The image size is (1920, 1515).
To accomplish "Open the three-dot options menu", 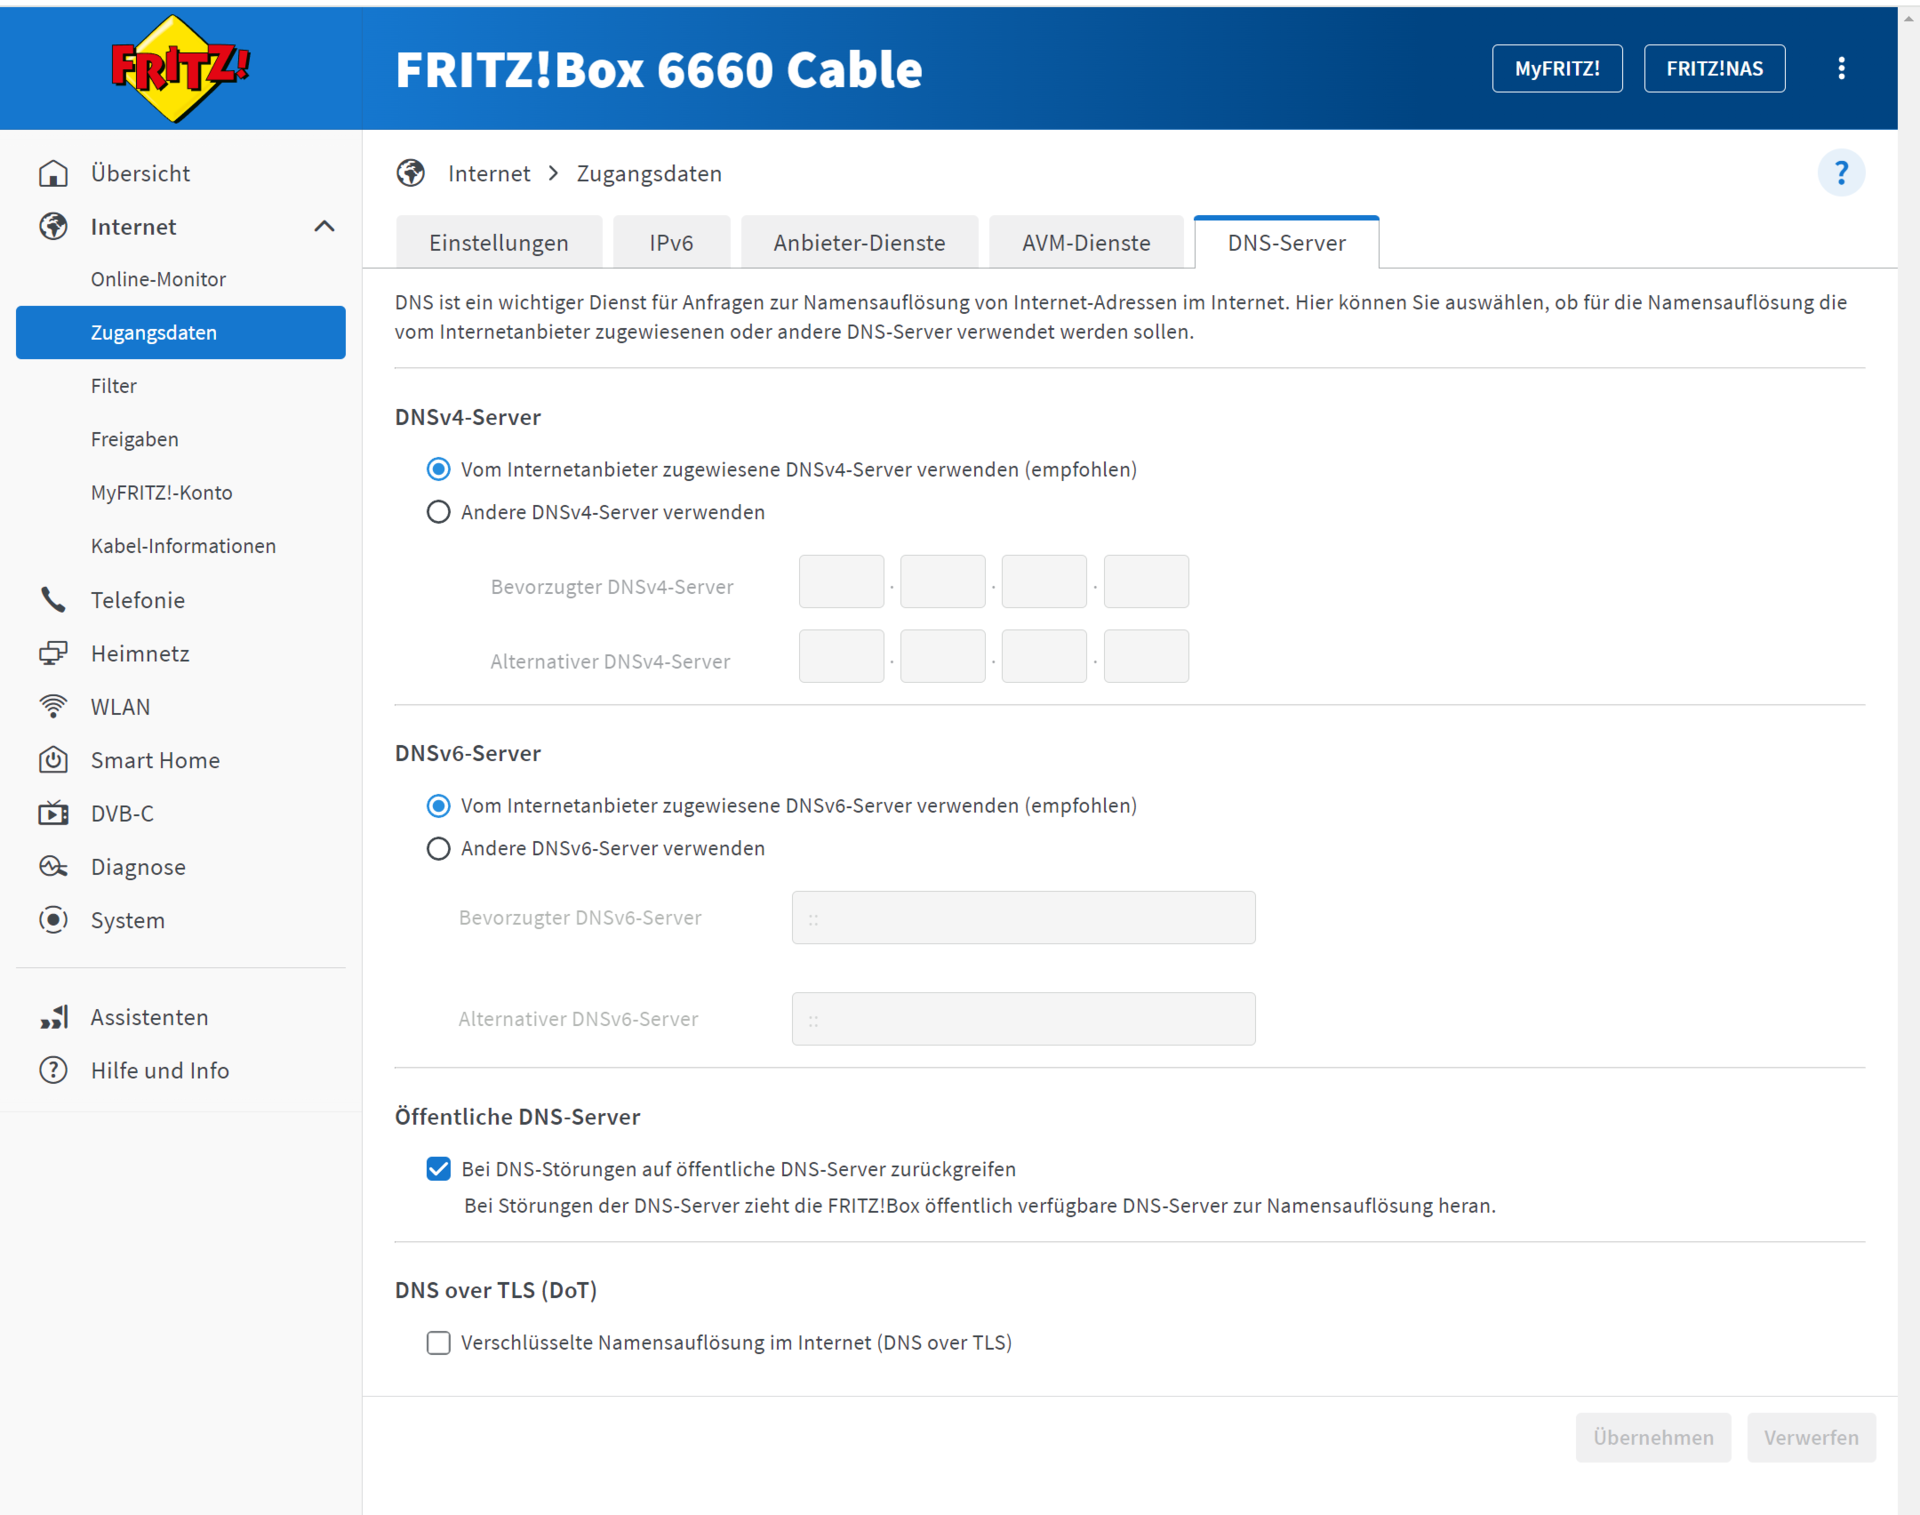I will coord(1841,68).
